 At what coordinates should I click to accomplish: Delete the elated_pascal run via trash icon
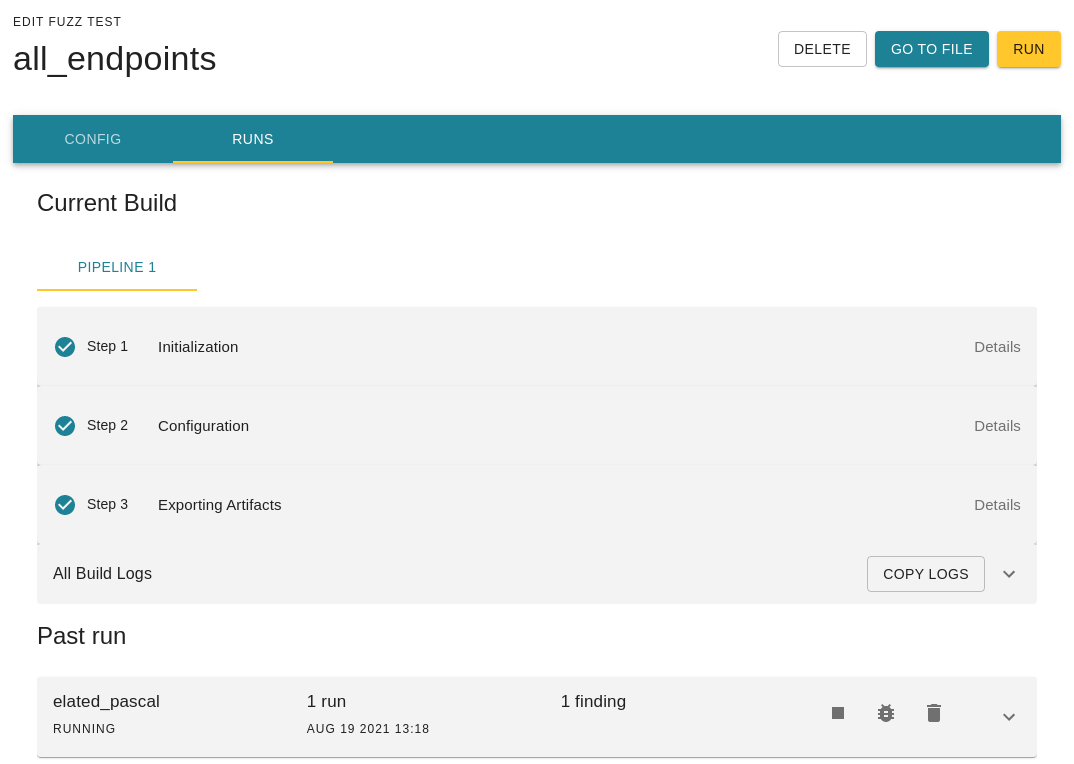934,713
